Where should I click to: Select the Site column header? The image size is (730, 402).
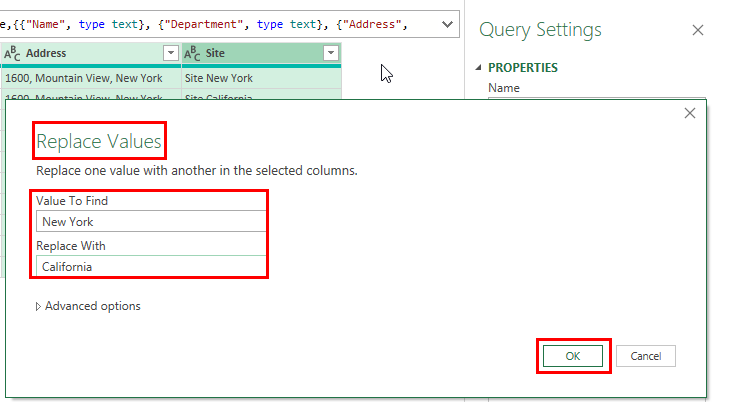261,54
